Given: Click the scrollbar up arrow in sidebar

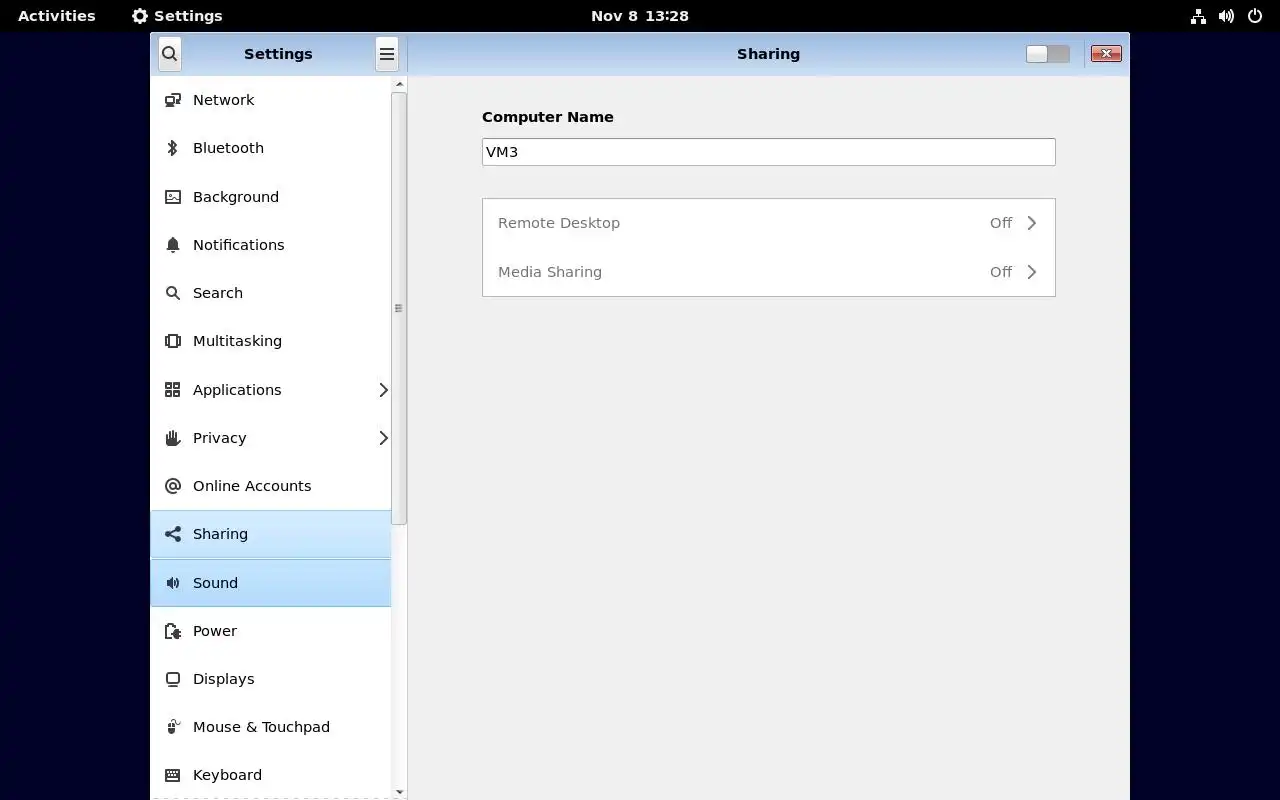Looking at the screenshot, I should click(399, 85).
